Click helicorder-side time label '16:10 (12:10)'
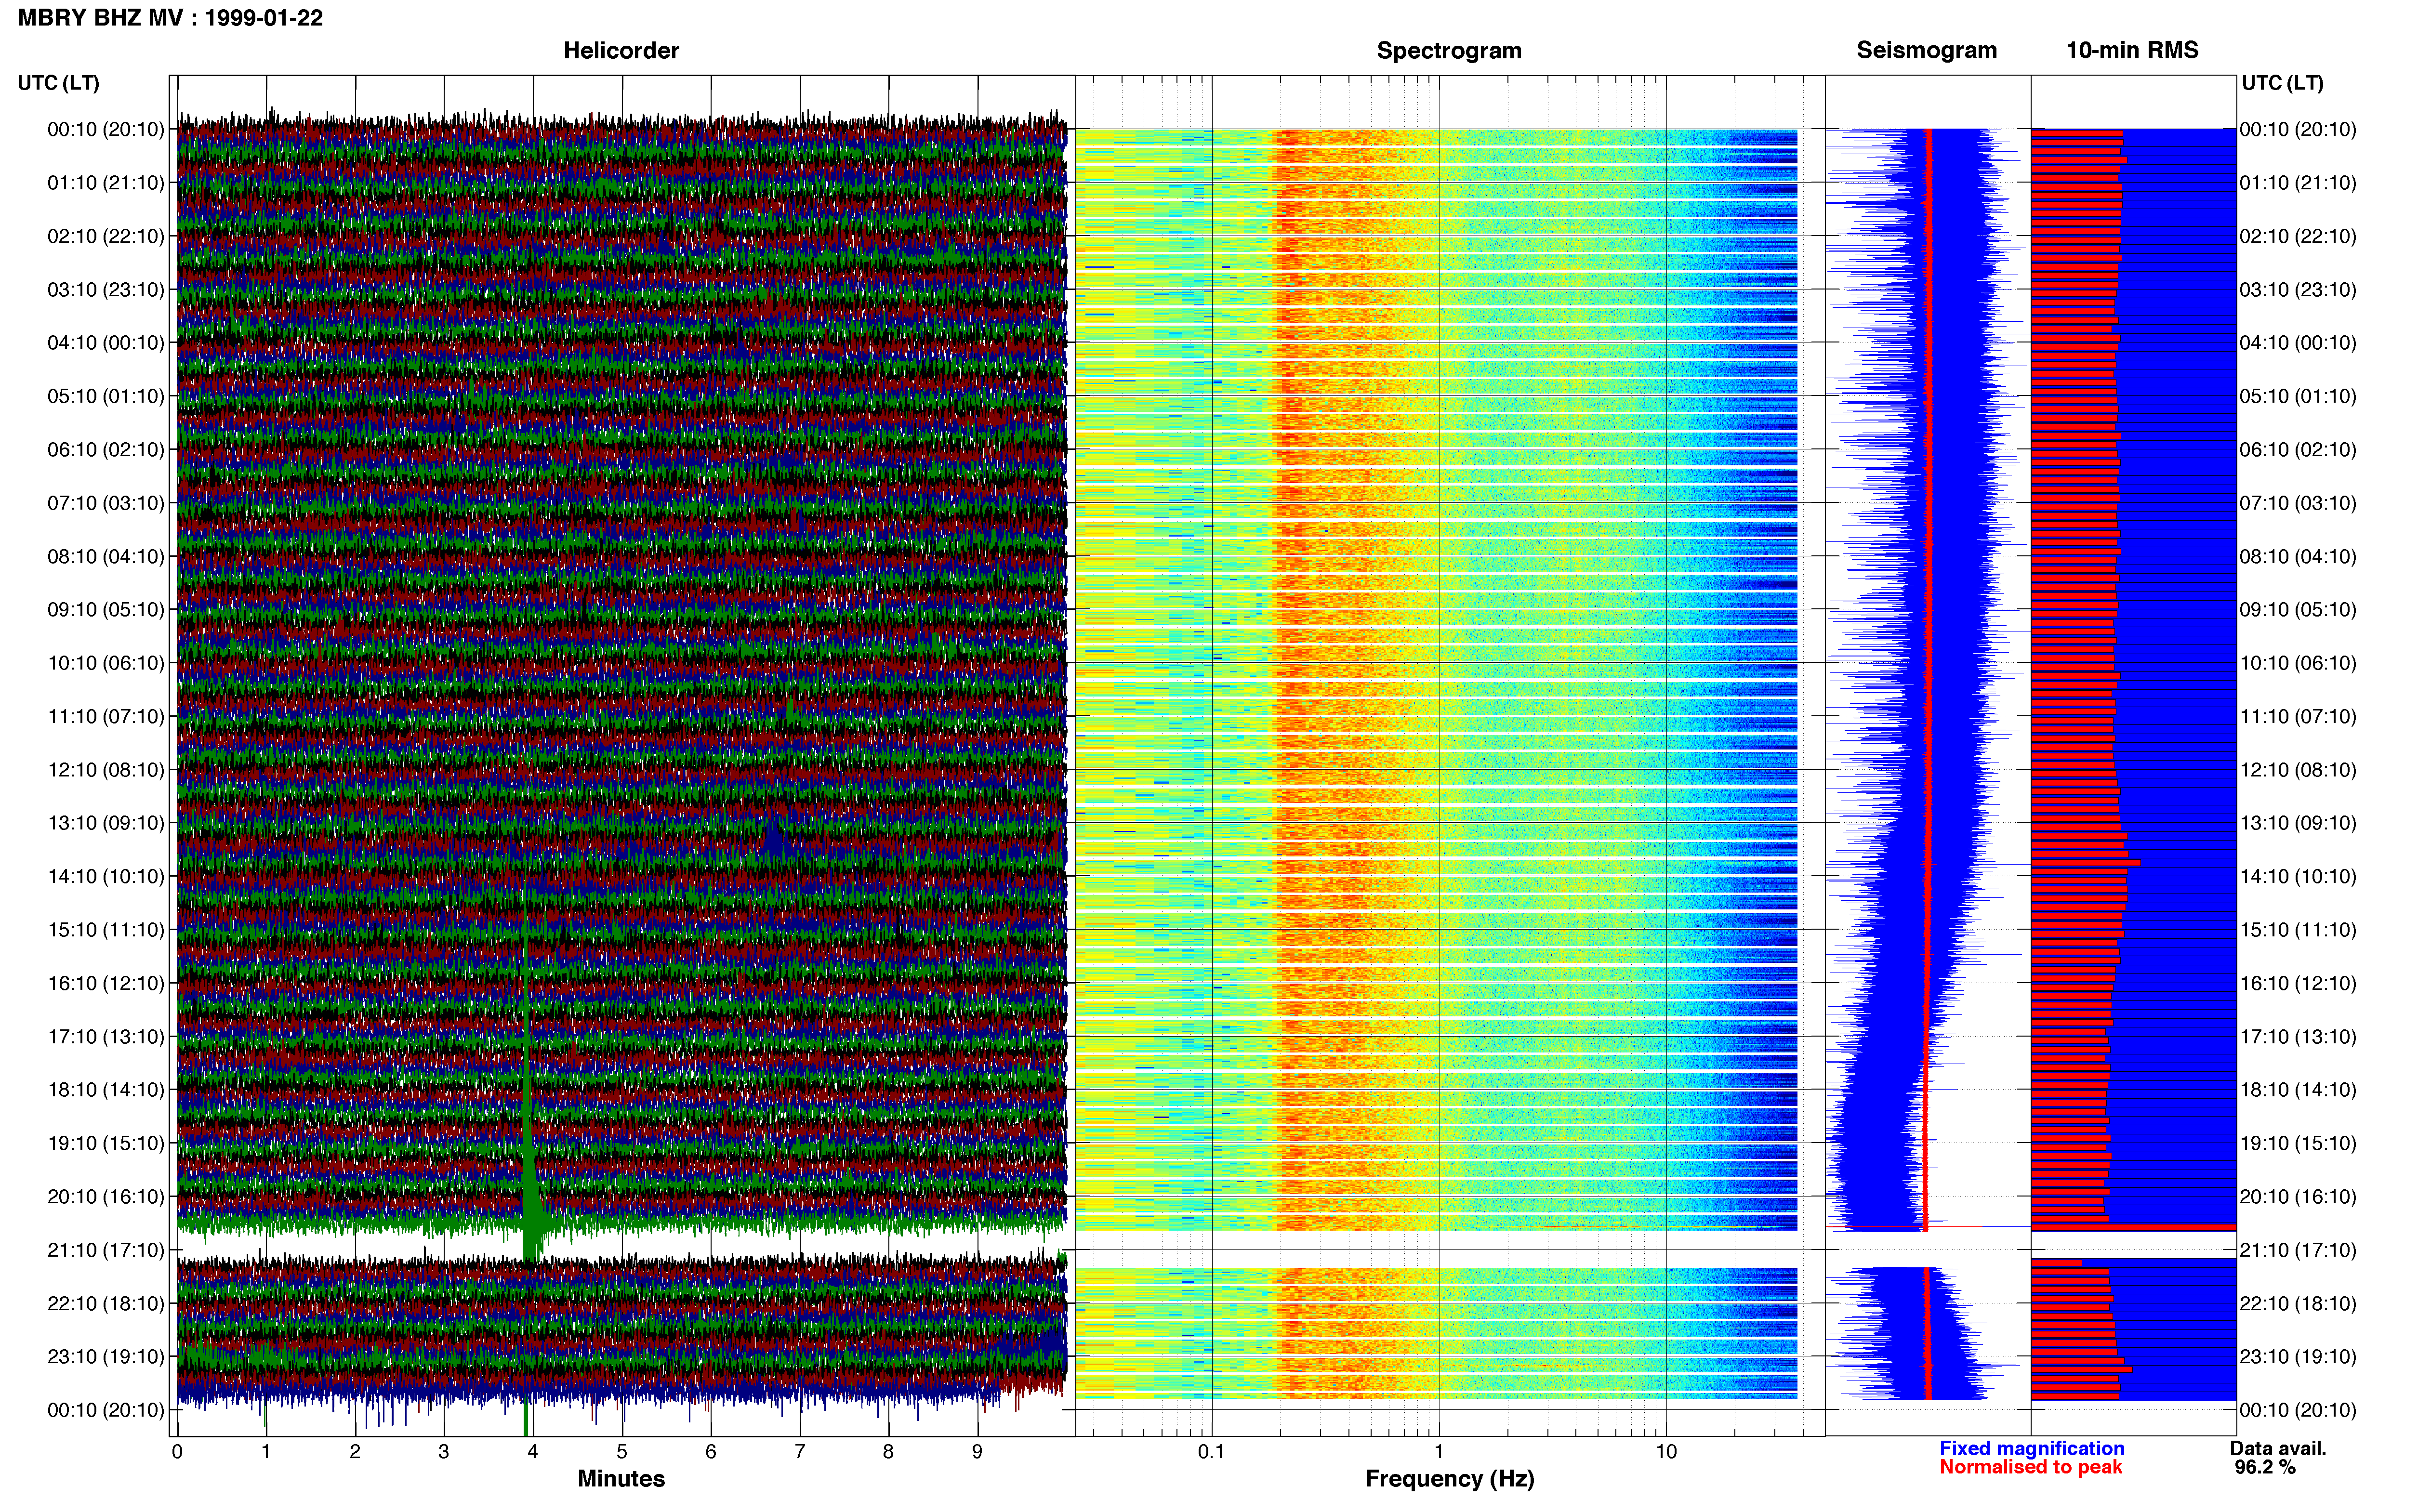Screen dimensions: 2418x1512 106,983
